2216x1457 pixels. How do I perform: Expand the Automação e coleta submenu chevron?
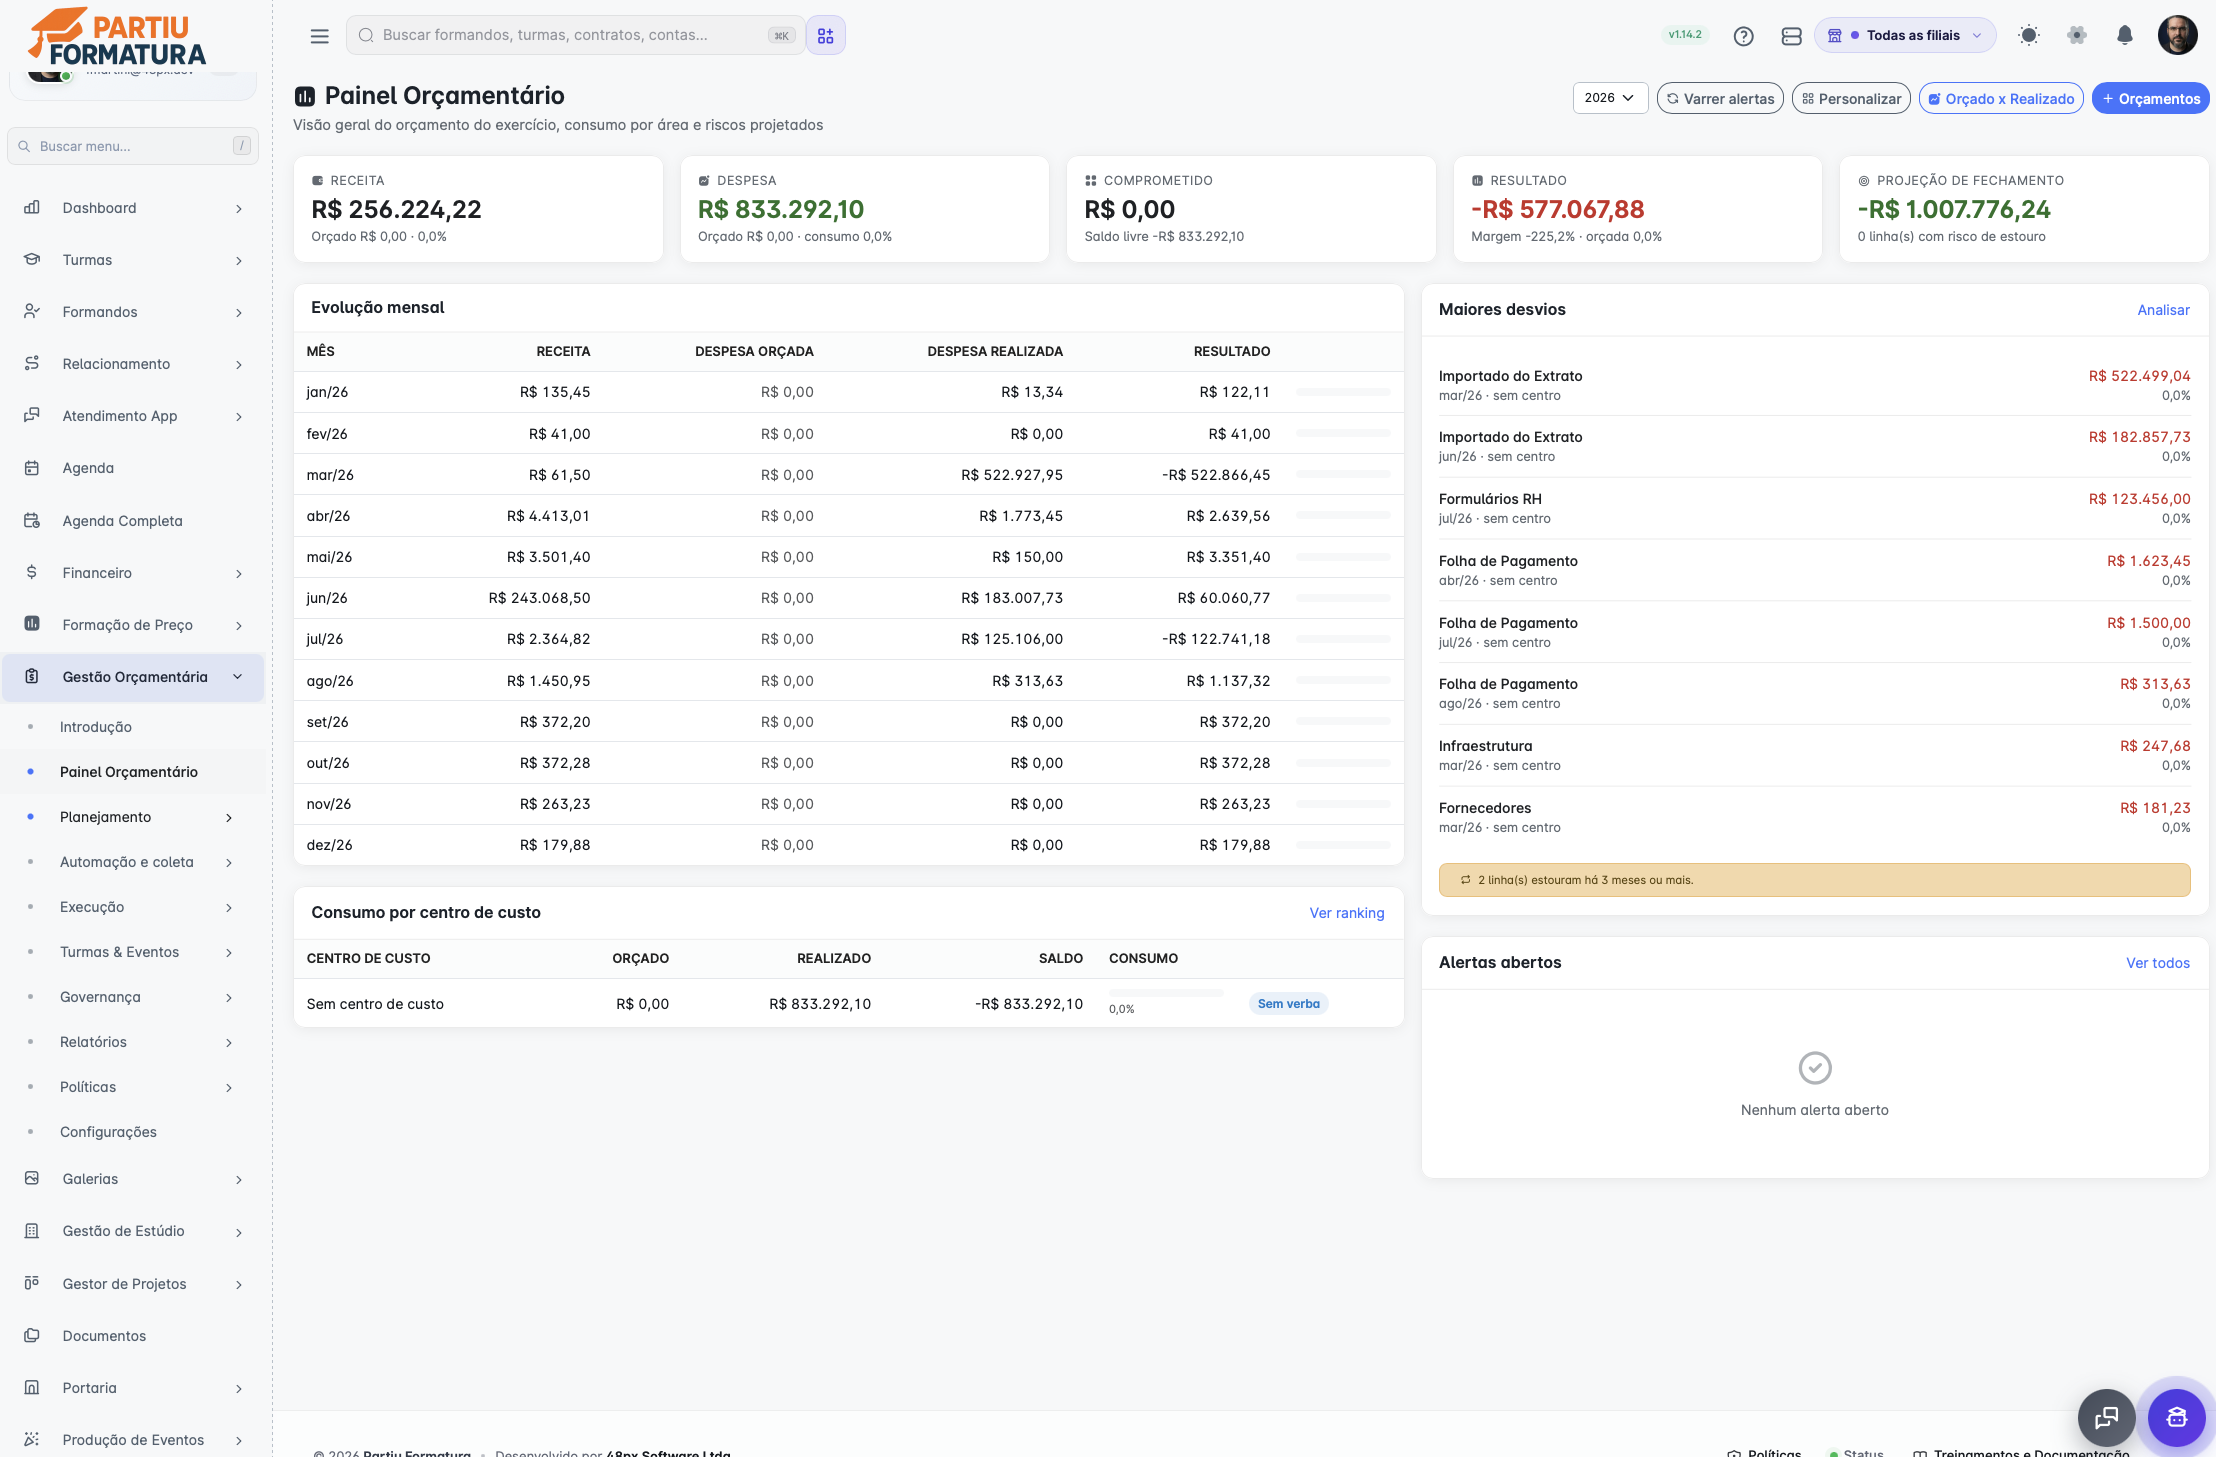point(229,862)
